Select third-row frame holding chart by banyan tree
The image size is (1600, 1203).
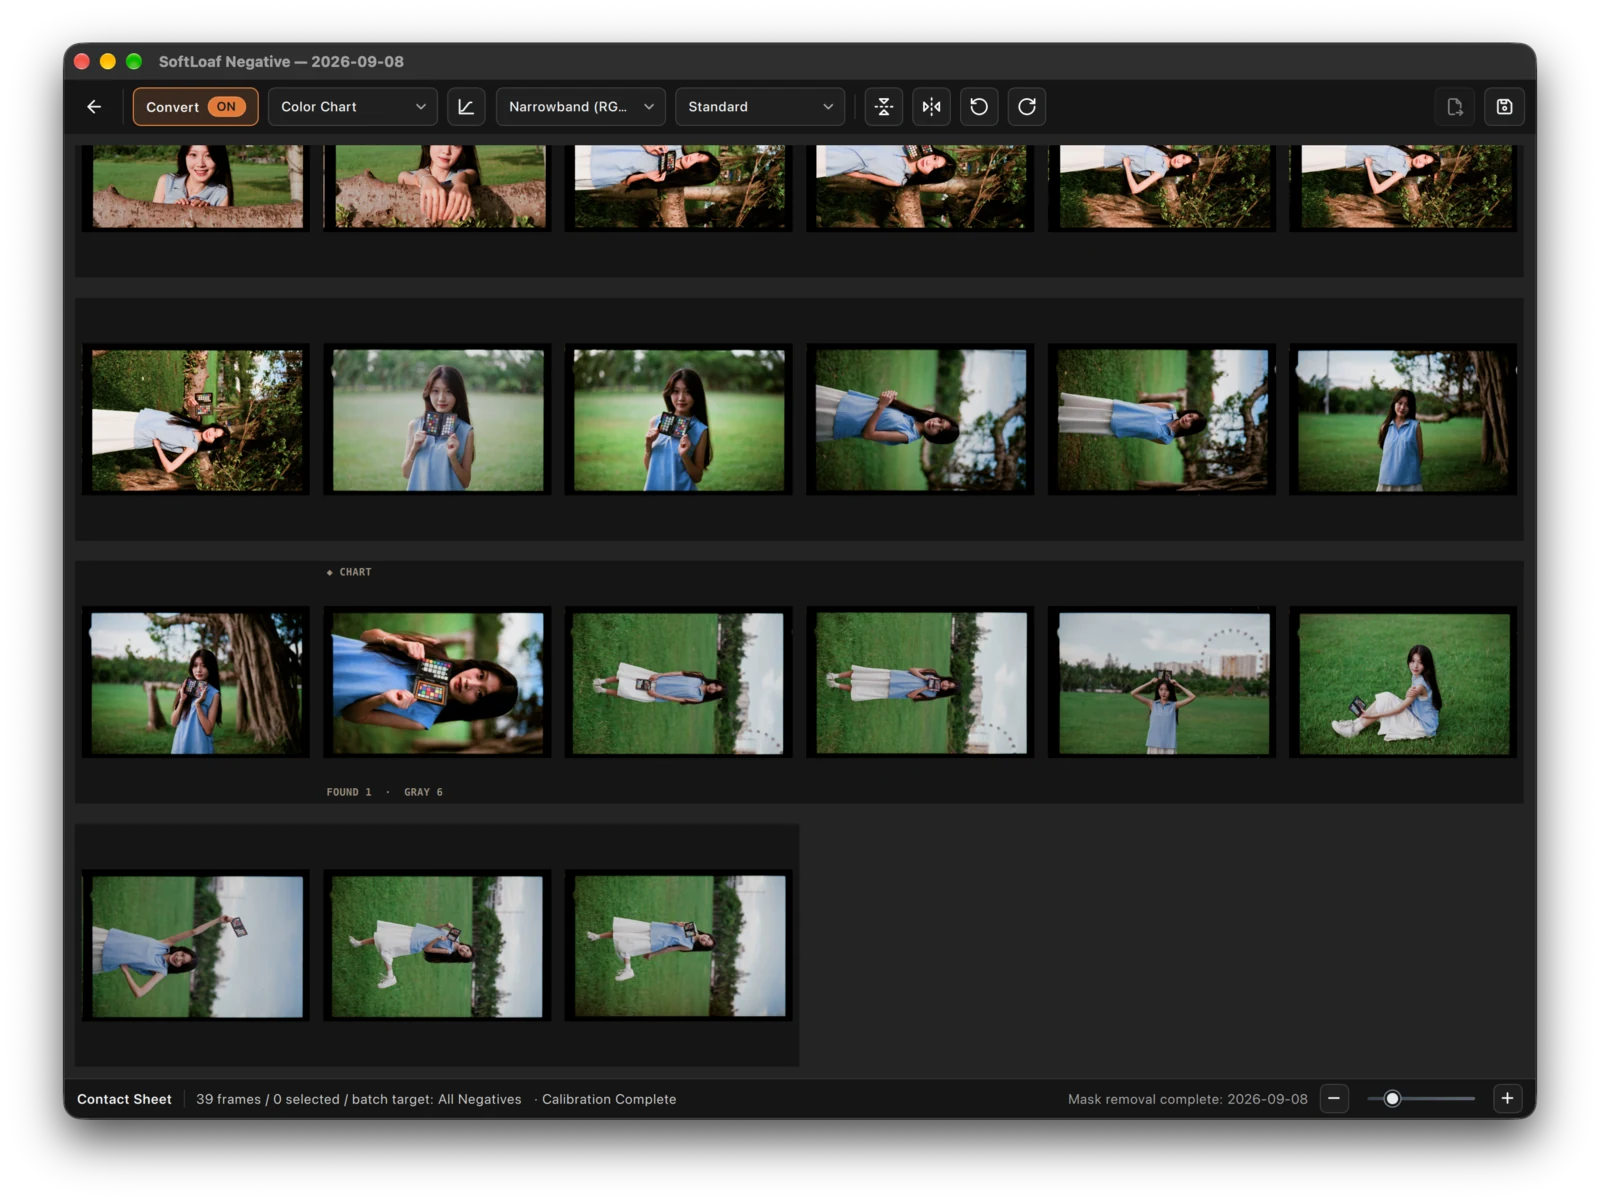pyautogui.click(x=196, y=682)
